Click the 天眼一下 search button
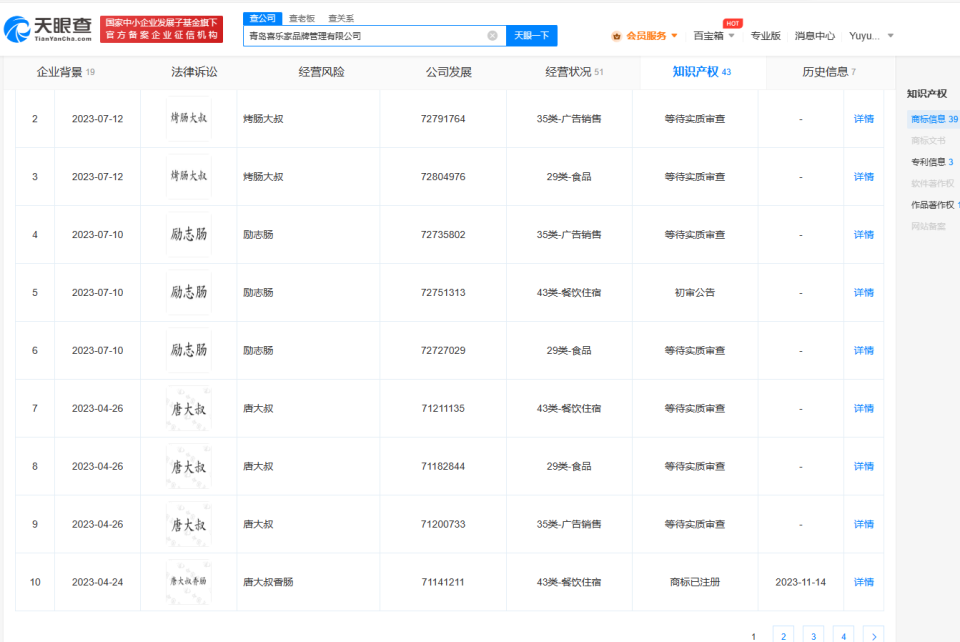The height and width of the screenshot is (642, 960). click(x=532, y=34)
